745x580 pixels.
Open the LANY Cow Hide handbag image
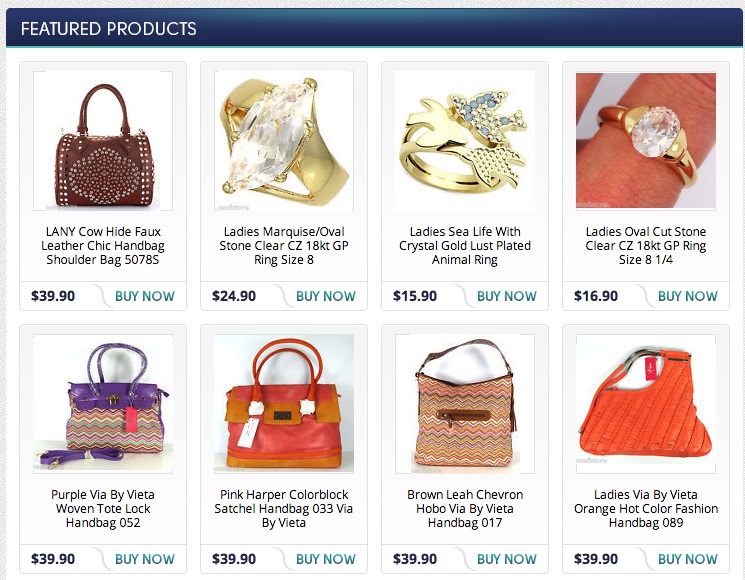103,141
